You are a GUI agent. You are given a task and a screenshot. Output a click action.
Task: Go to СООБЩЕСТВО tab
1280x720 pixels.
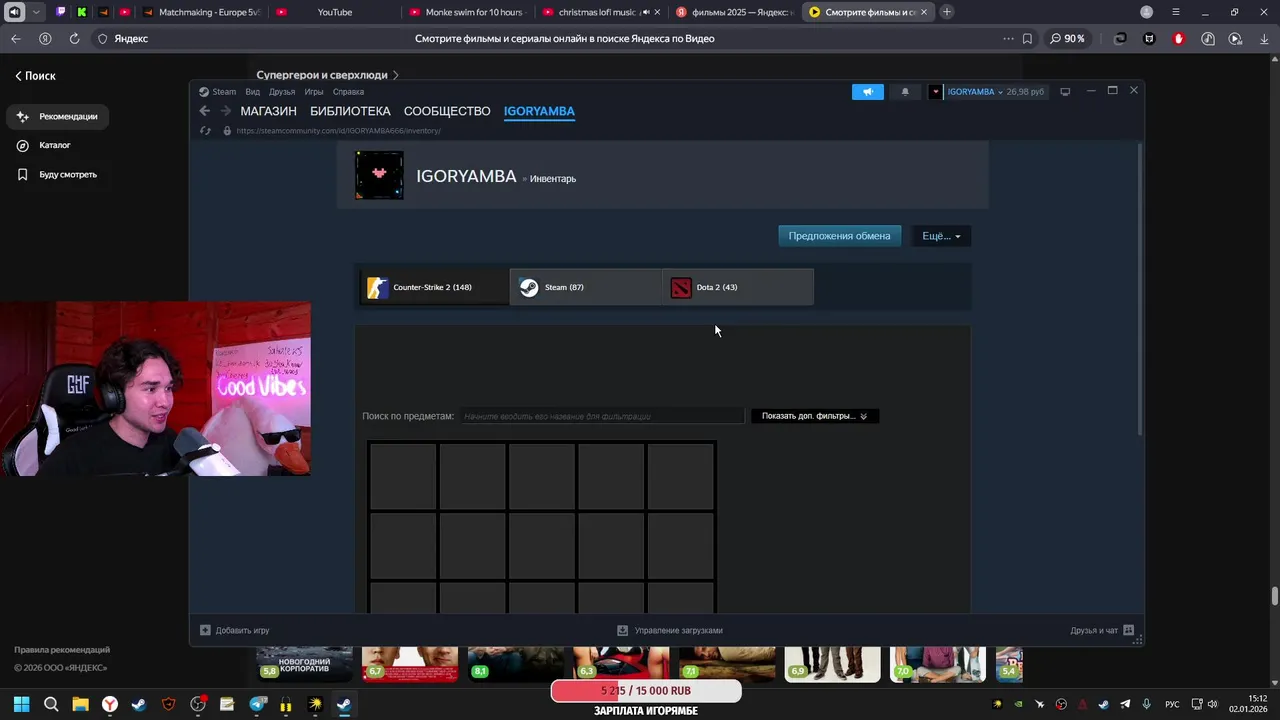[447, 111]
